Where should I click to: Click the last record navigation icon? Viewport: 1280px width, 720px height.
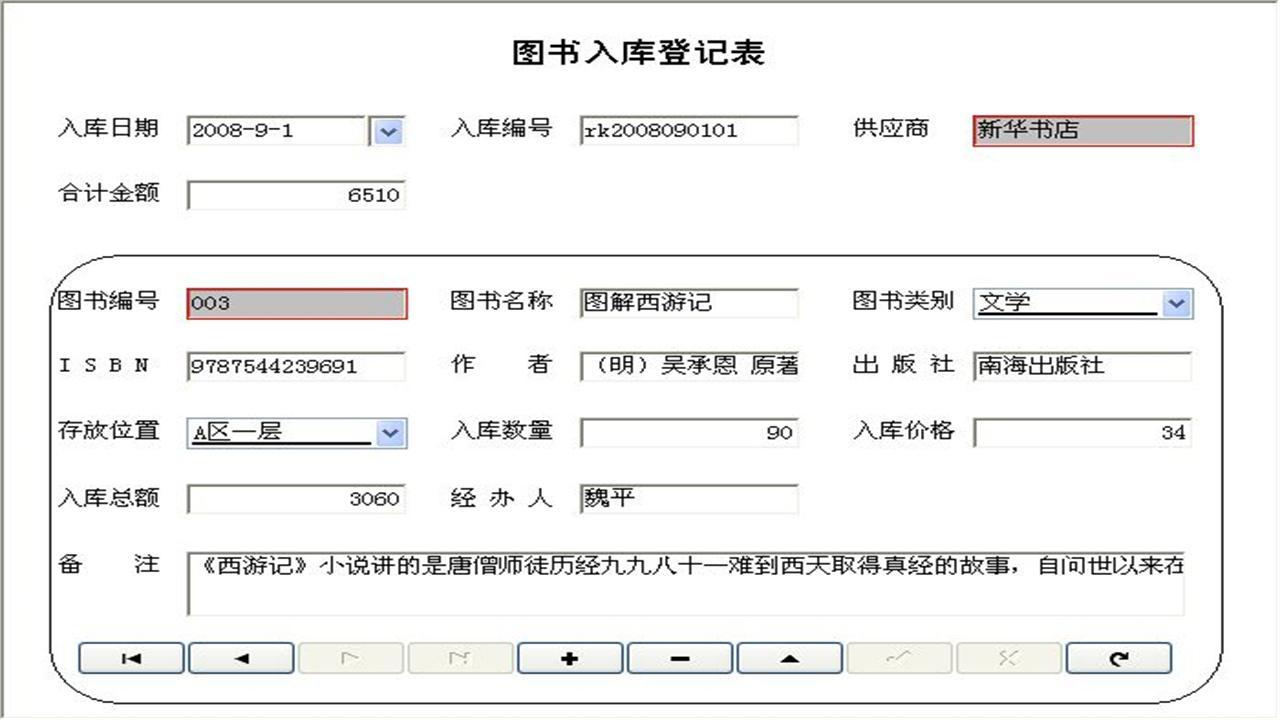[460, 658]
